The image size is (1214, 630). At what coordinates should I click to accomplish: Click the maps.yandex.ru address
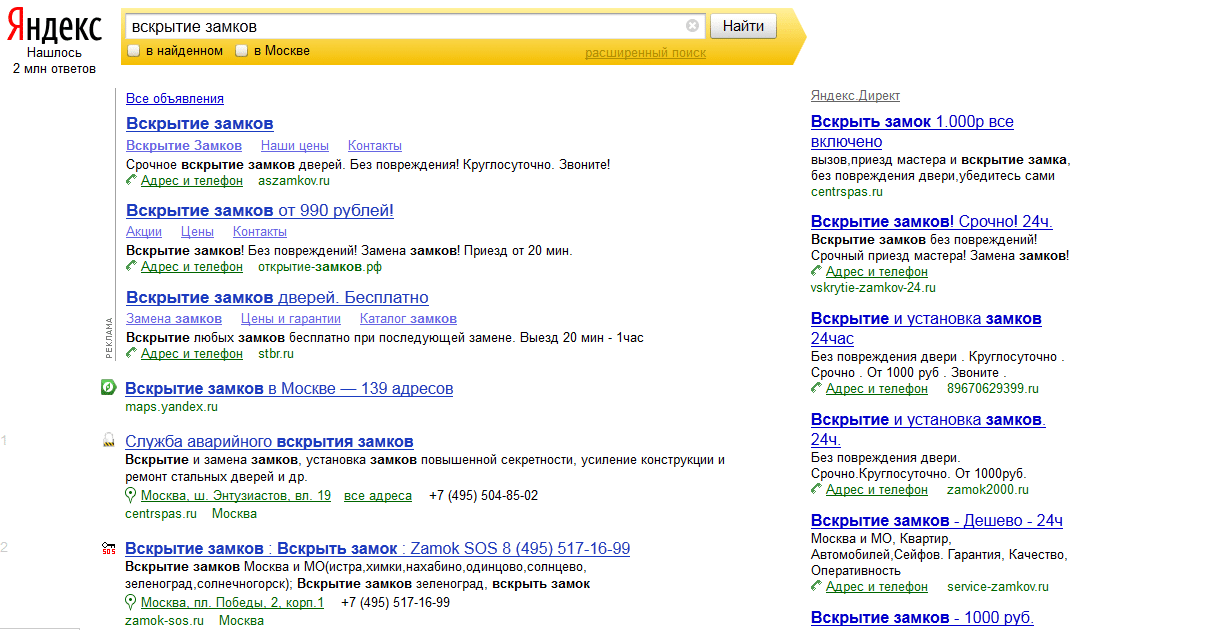[171, 407]
